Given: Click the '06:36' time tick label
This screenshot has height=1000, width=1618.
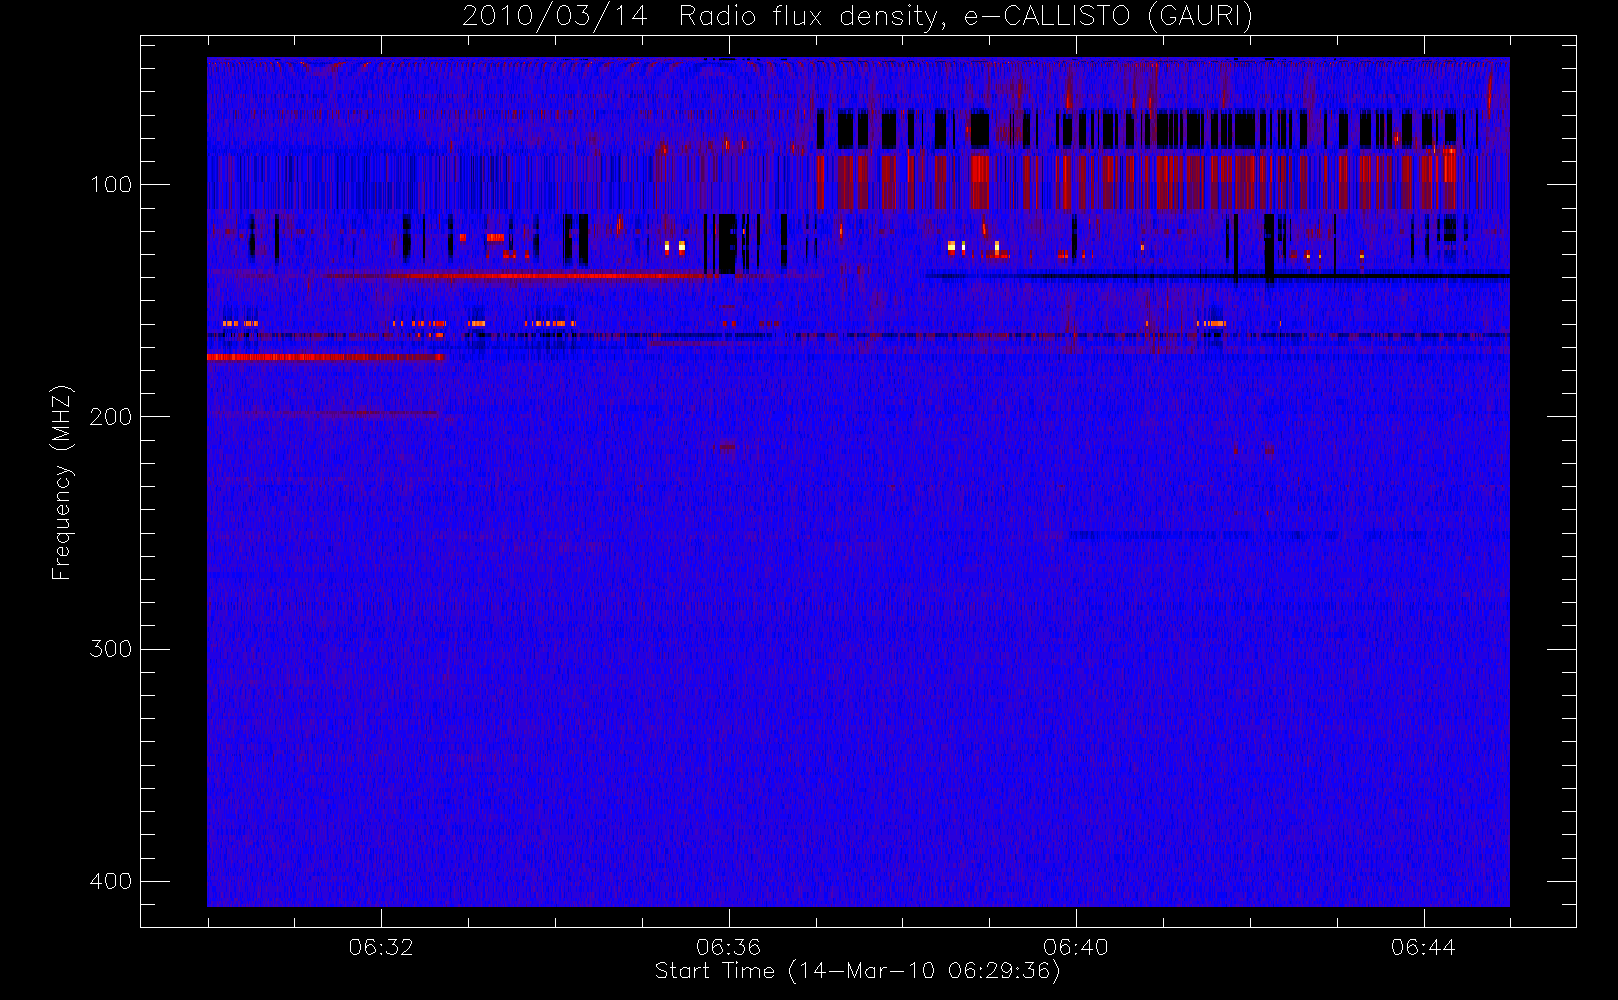Looking at the screenshot, I should pyautogui.click(x=729, y=947).
